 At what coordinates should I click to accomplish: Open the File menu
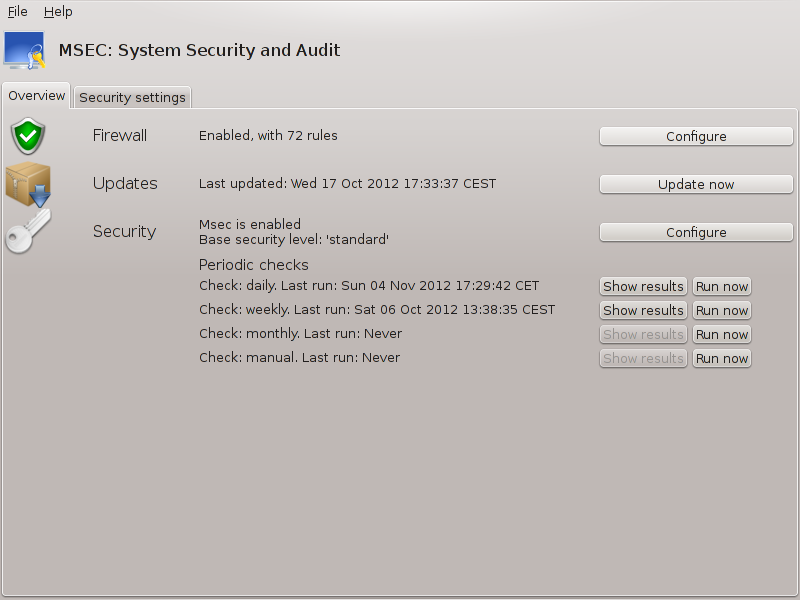[x=17, y=12]
